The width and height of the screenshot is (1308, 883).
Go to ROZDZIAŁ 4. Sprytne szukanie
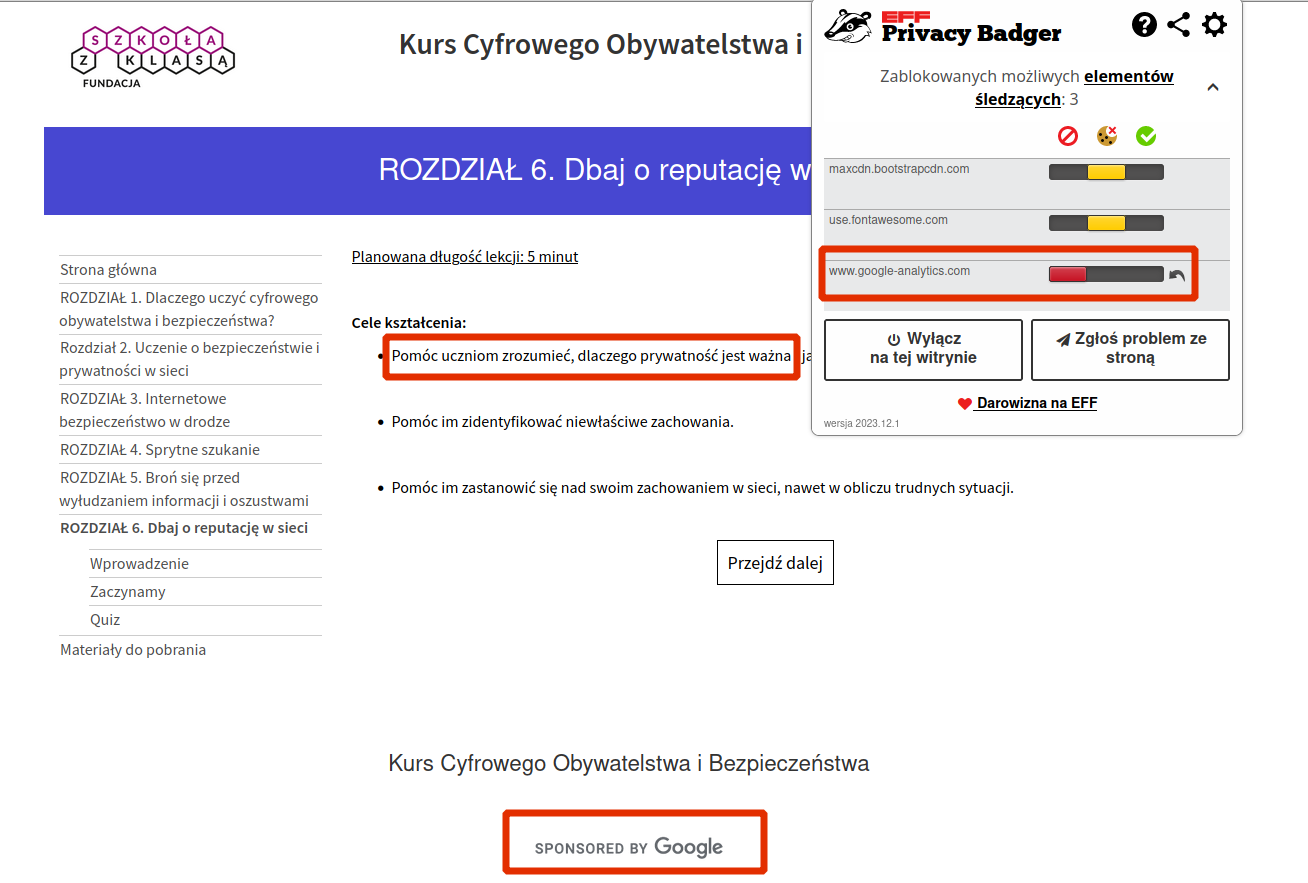click(160, 450)
